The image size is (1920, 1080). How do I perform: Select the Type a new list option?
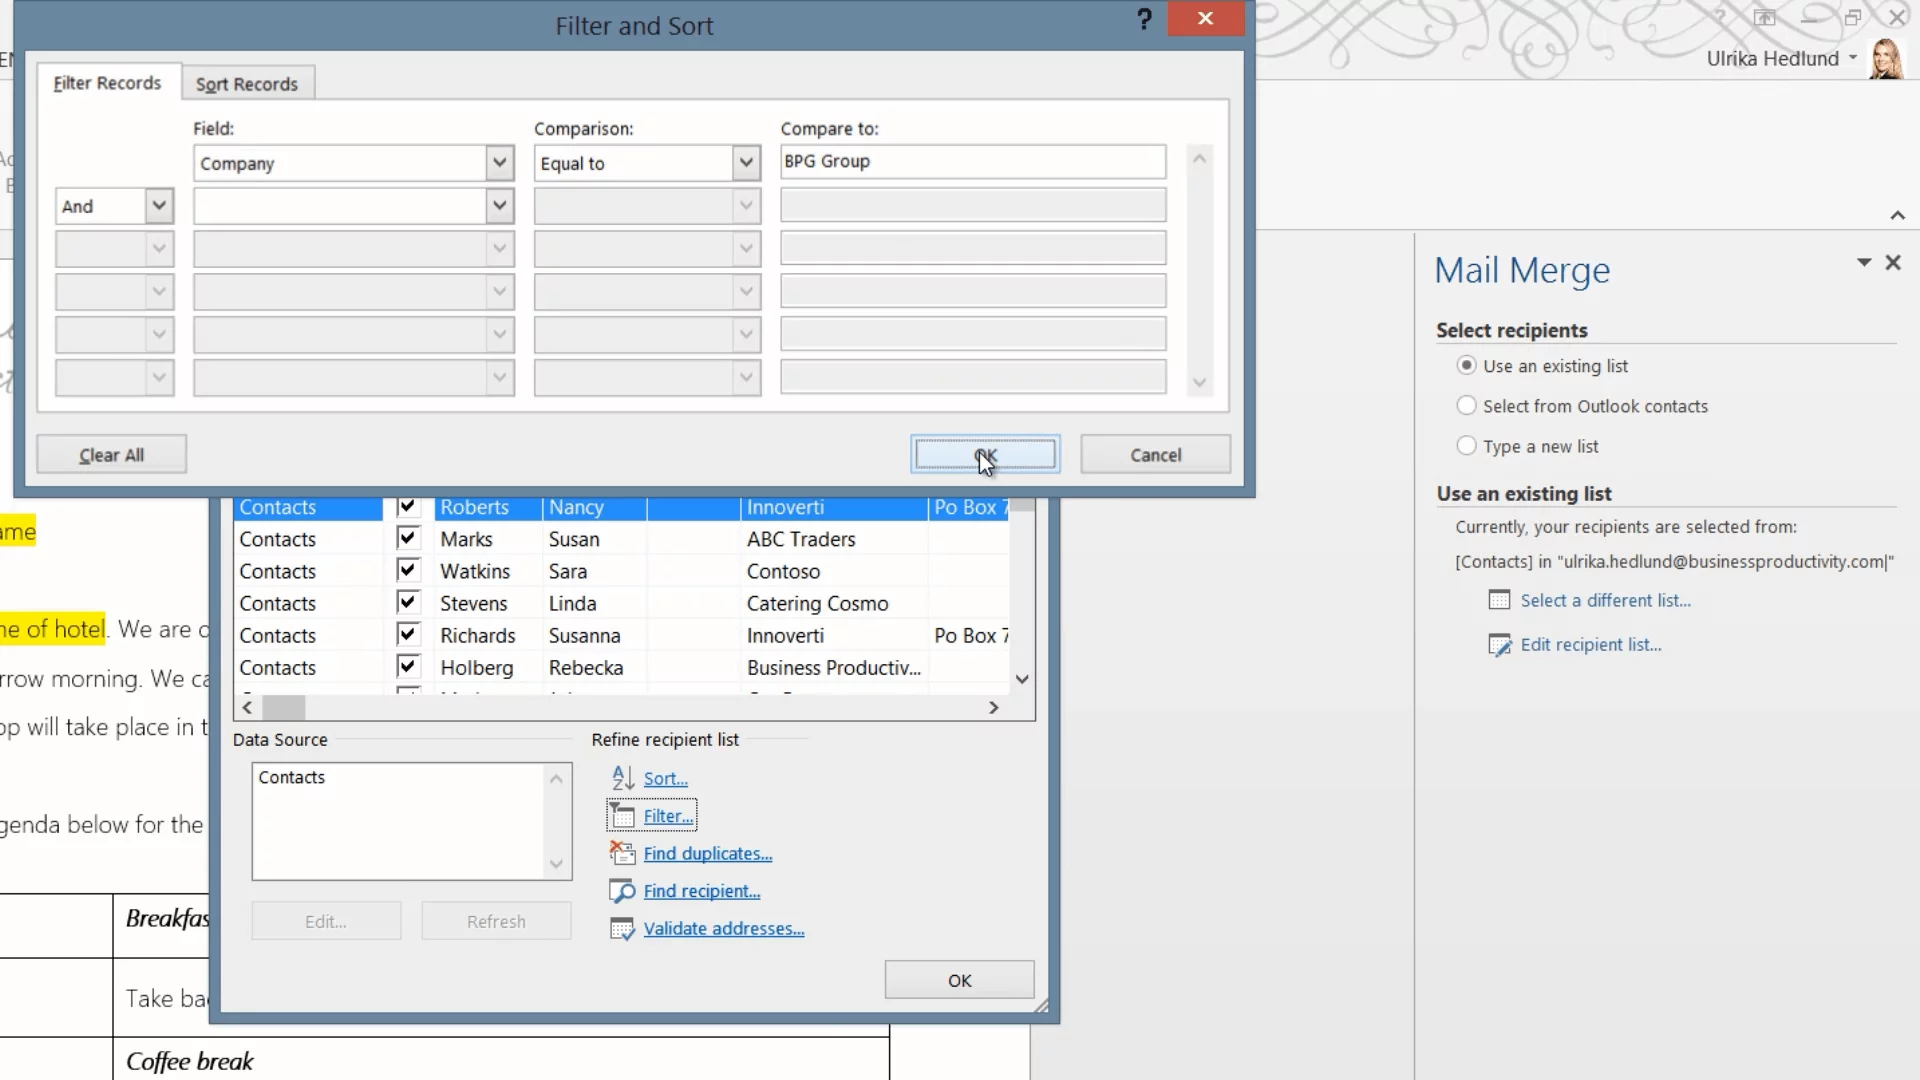click(1466, 446)
